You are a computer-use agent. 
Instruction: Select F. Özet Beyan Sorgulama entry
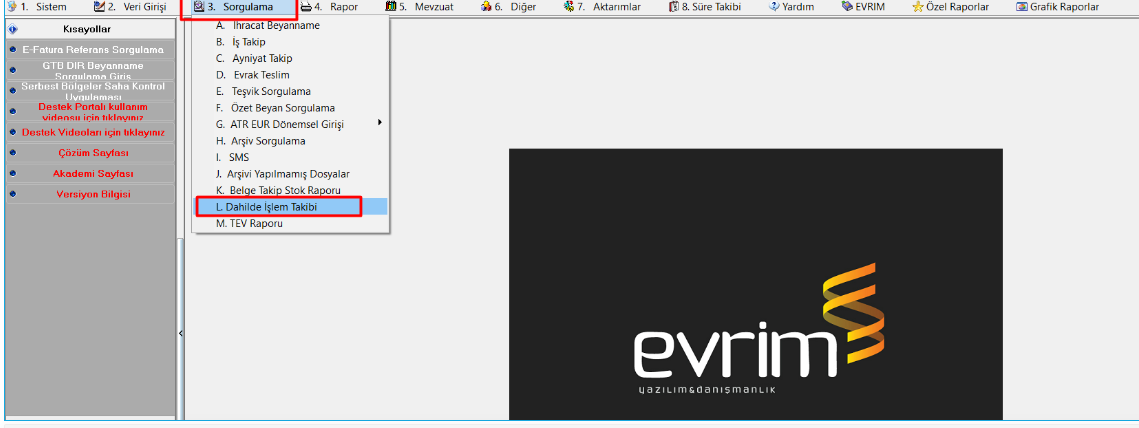(x=291, y=108)
